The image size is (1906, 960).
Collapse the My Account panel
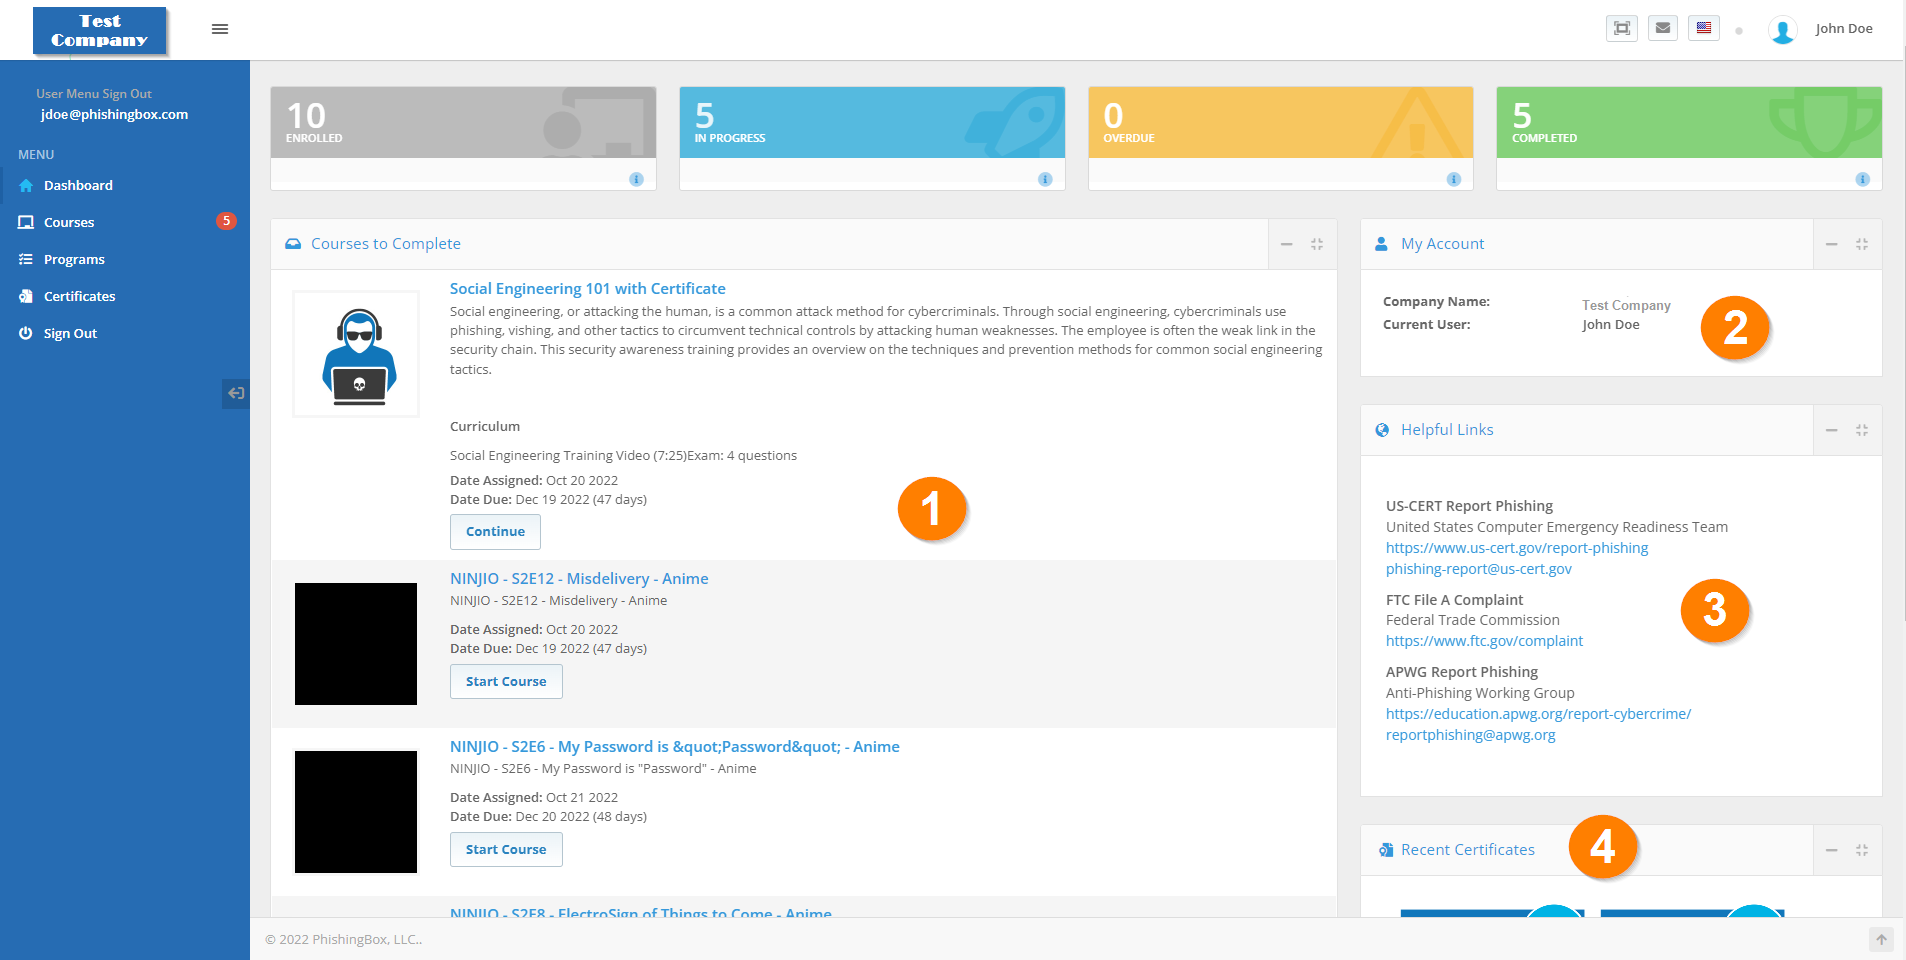click(1831, 244)
